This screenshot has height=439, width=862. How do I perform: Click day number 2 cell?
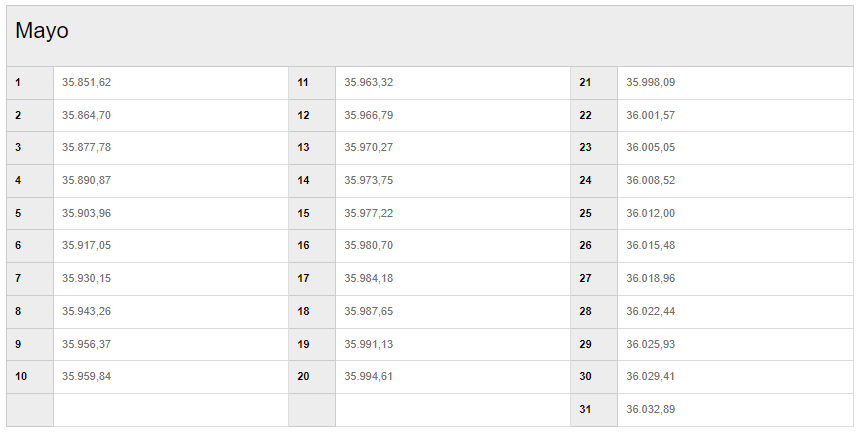pyautogui.click(x=30, y=115)
